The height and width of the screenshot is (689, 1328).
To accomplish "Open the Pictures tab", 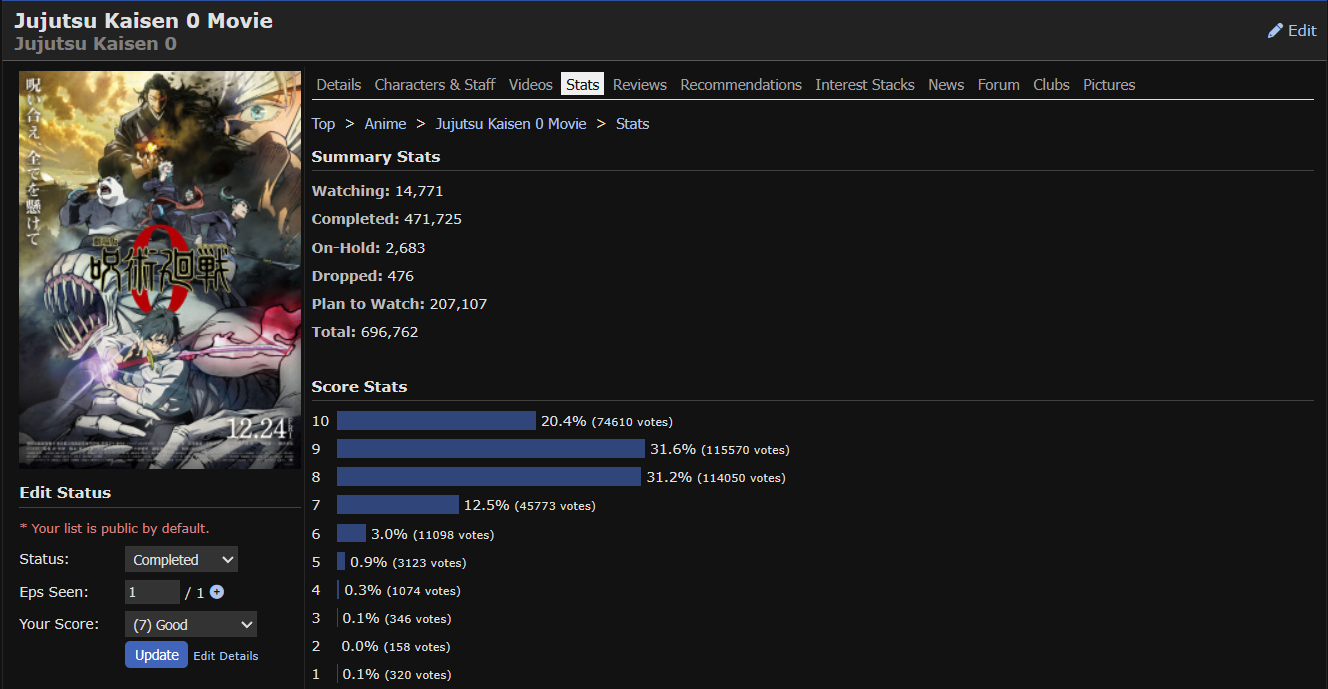I will pos(1109,85).
